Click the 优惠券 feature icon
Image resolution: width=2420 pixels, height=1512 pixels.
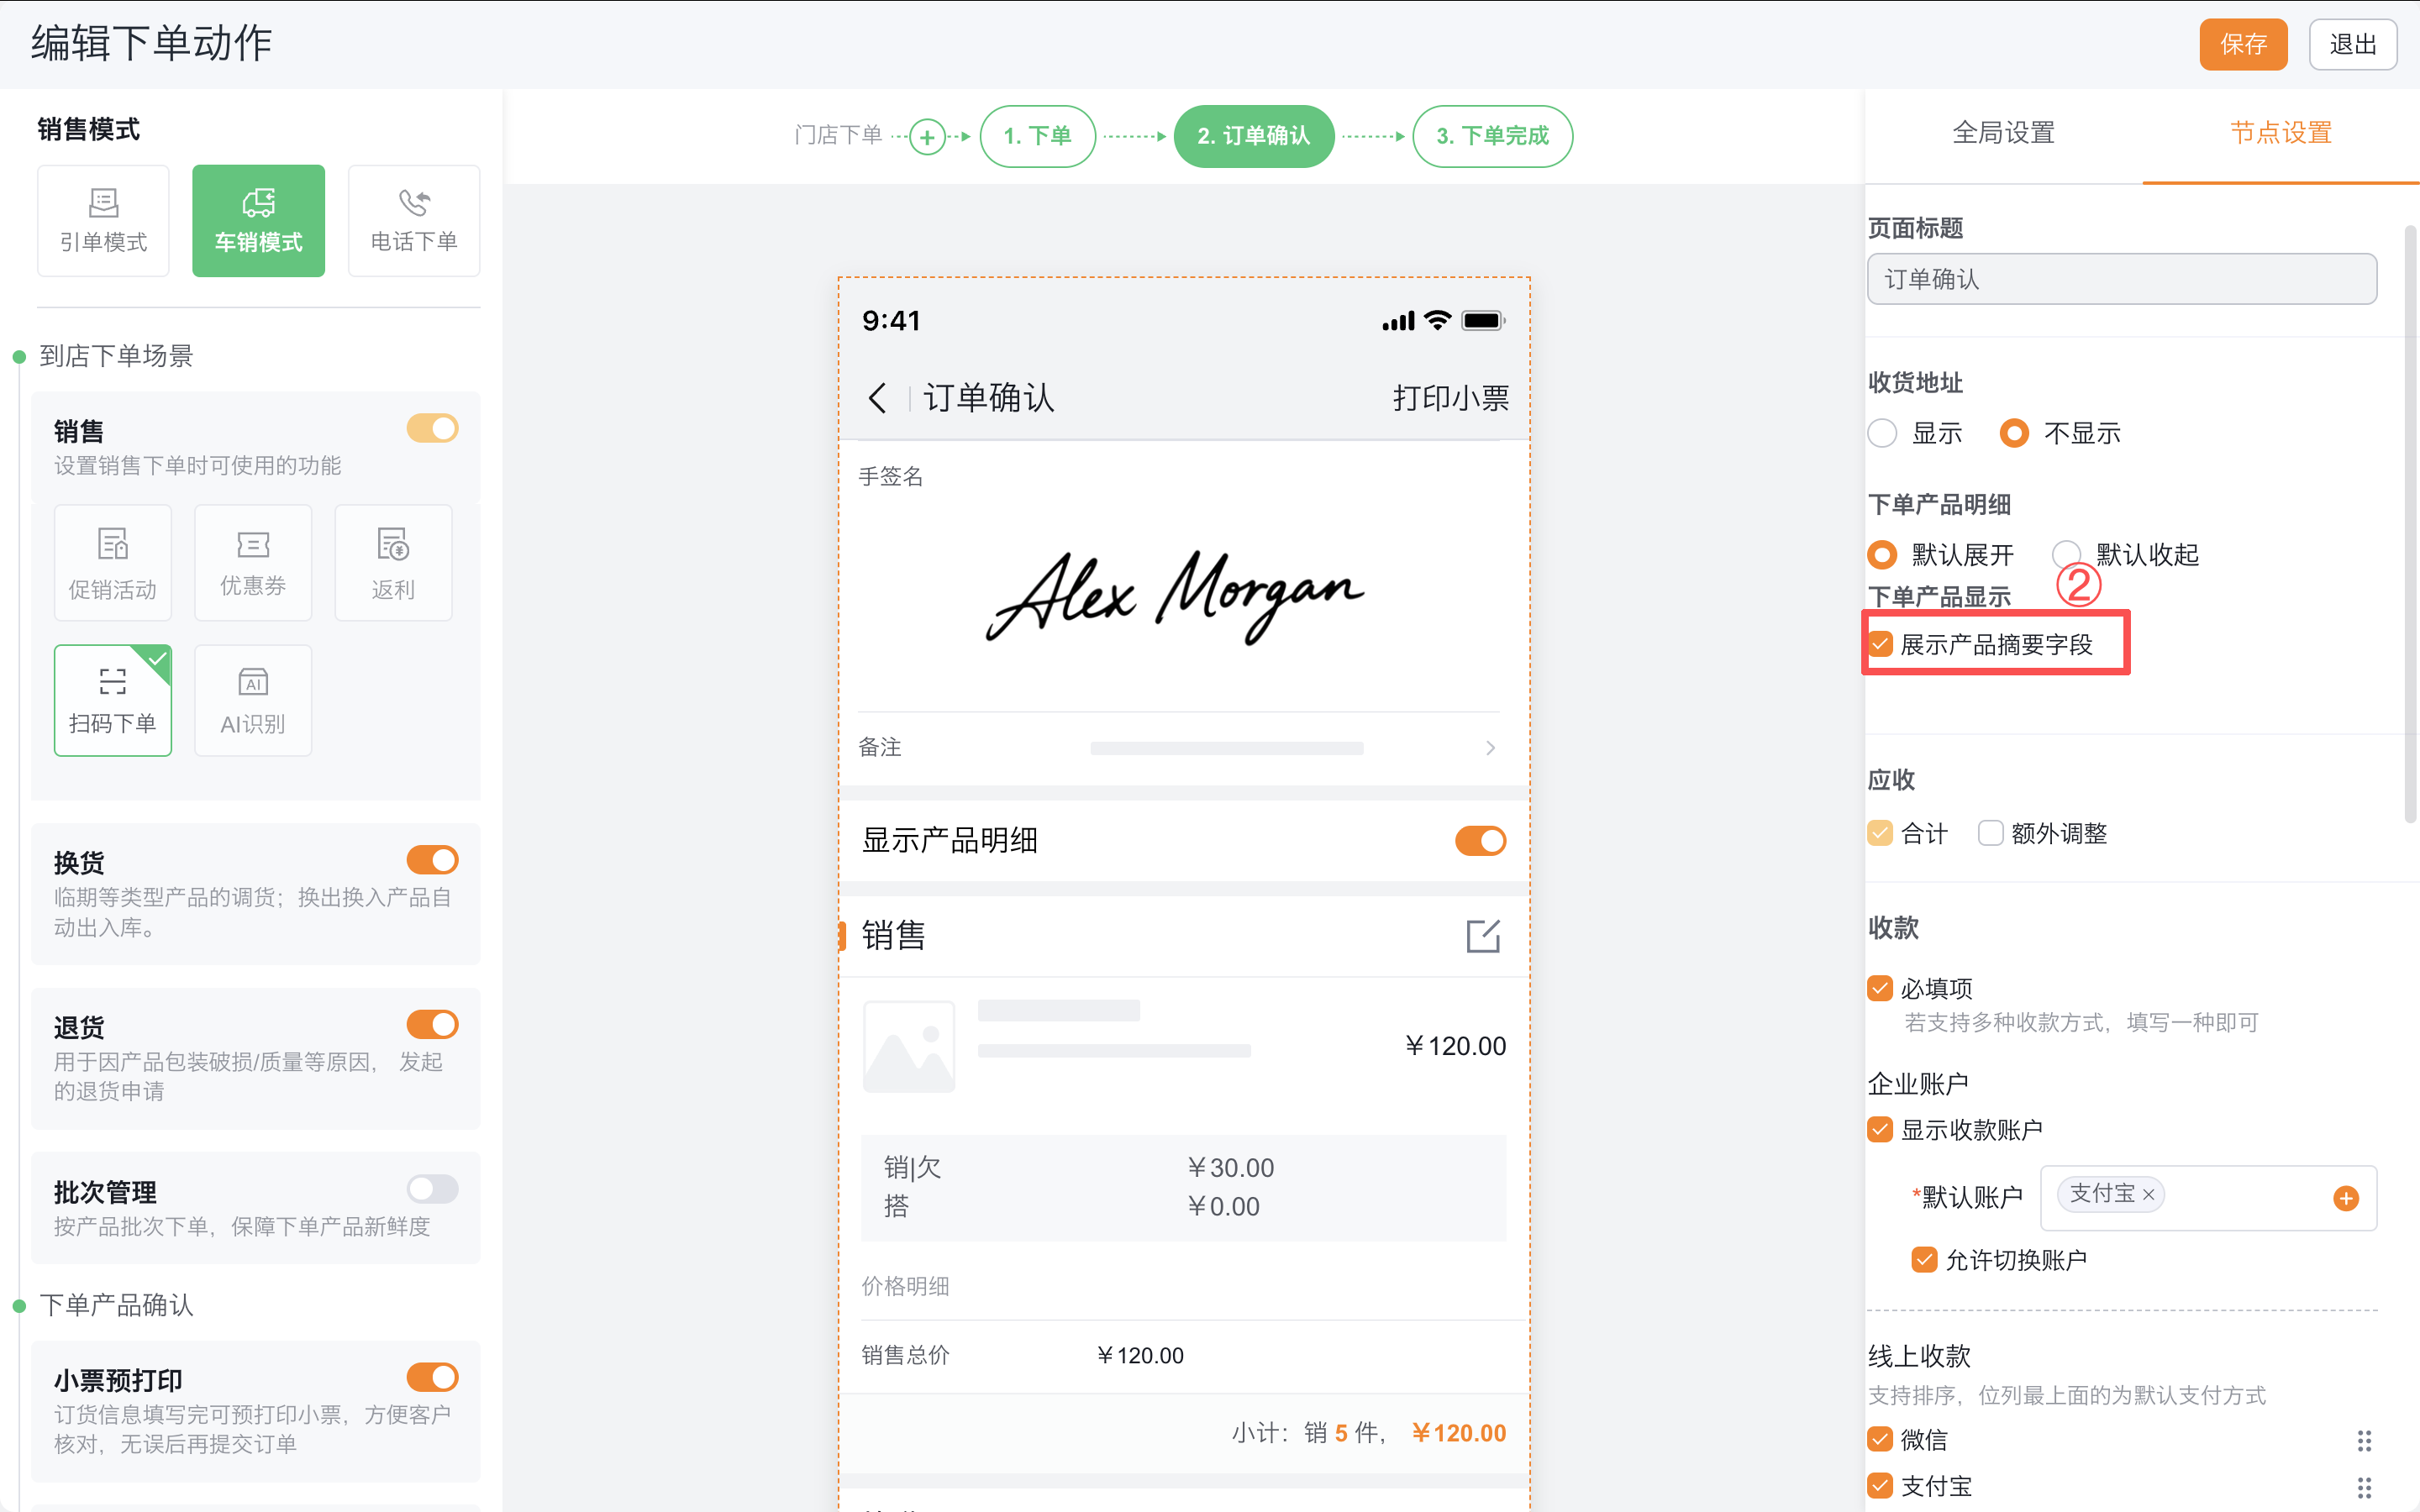click(252, 562)
